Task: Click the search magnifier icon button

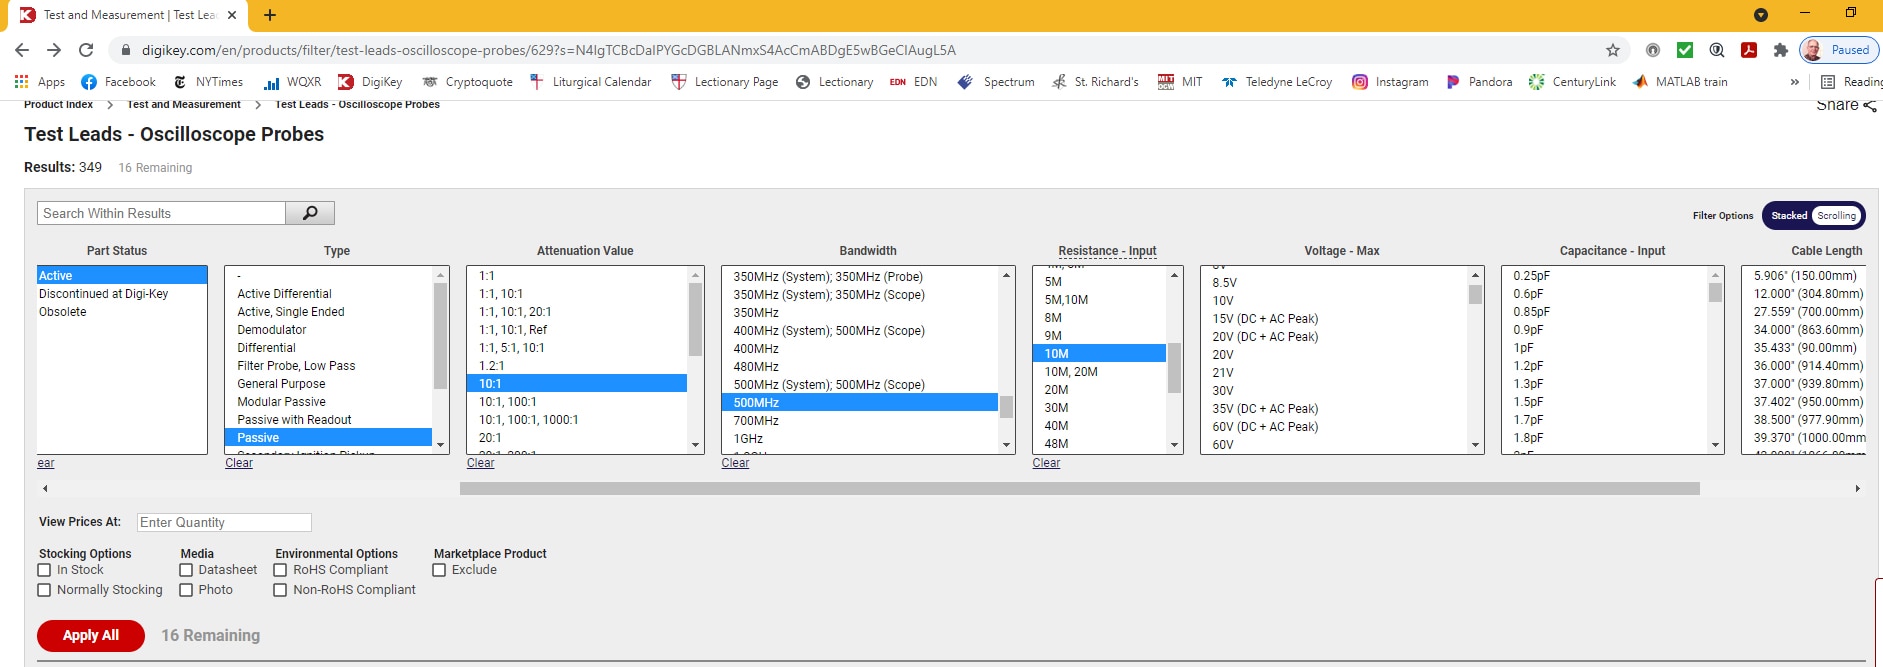Action: point(310,213)
